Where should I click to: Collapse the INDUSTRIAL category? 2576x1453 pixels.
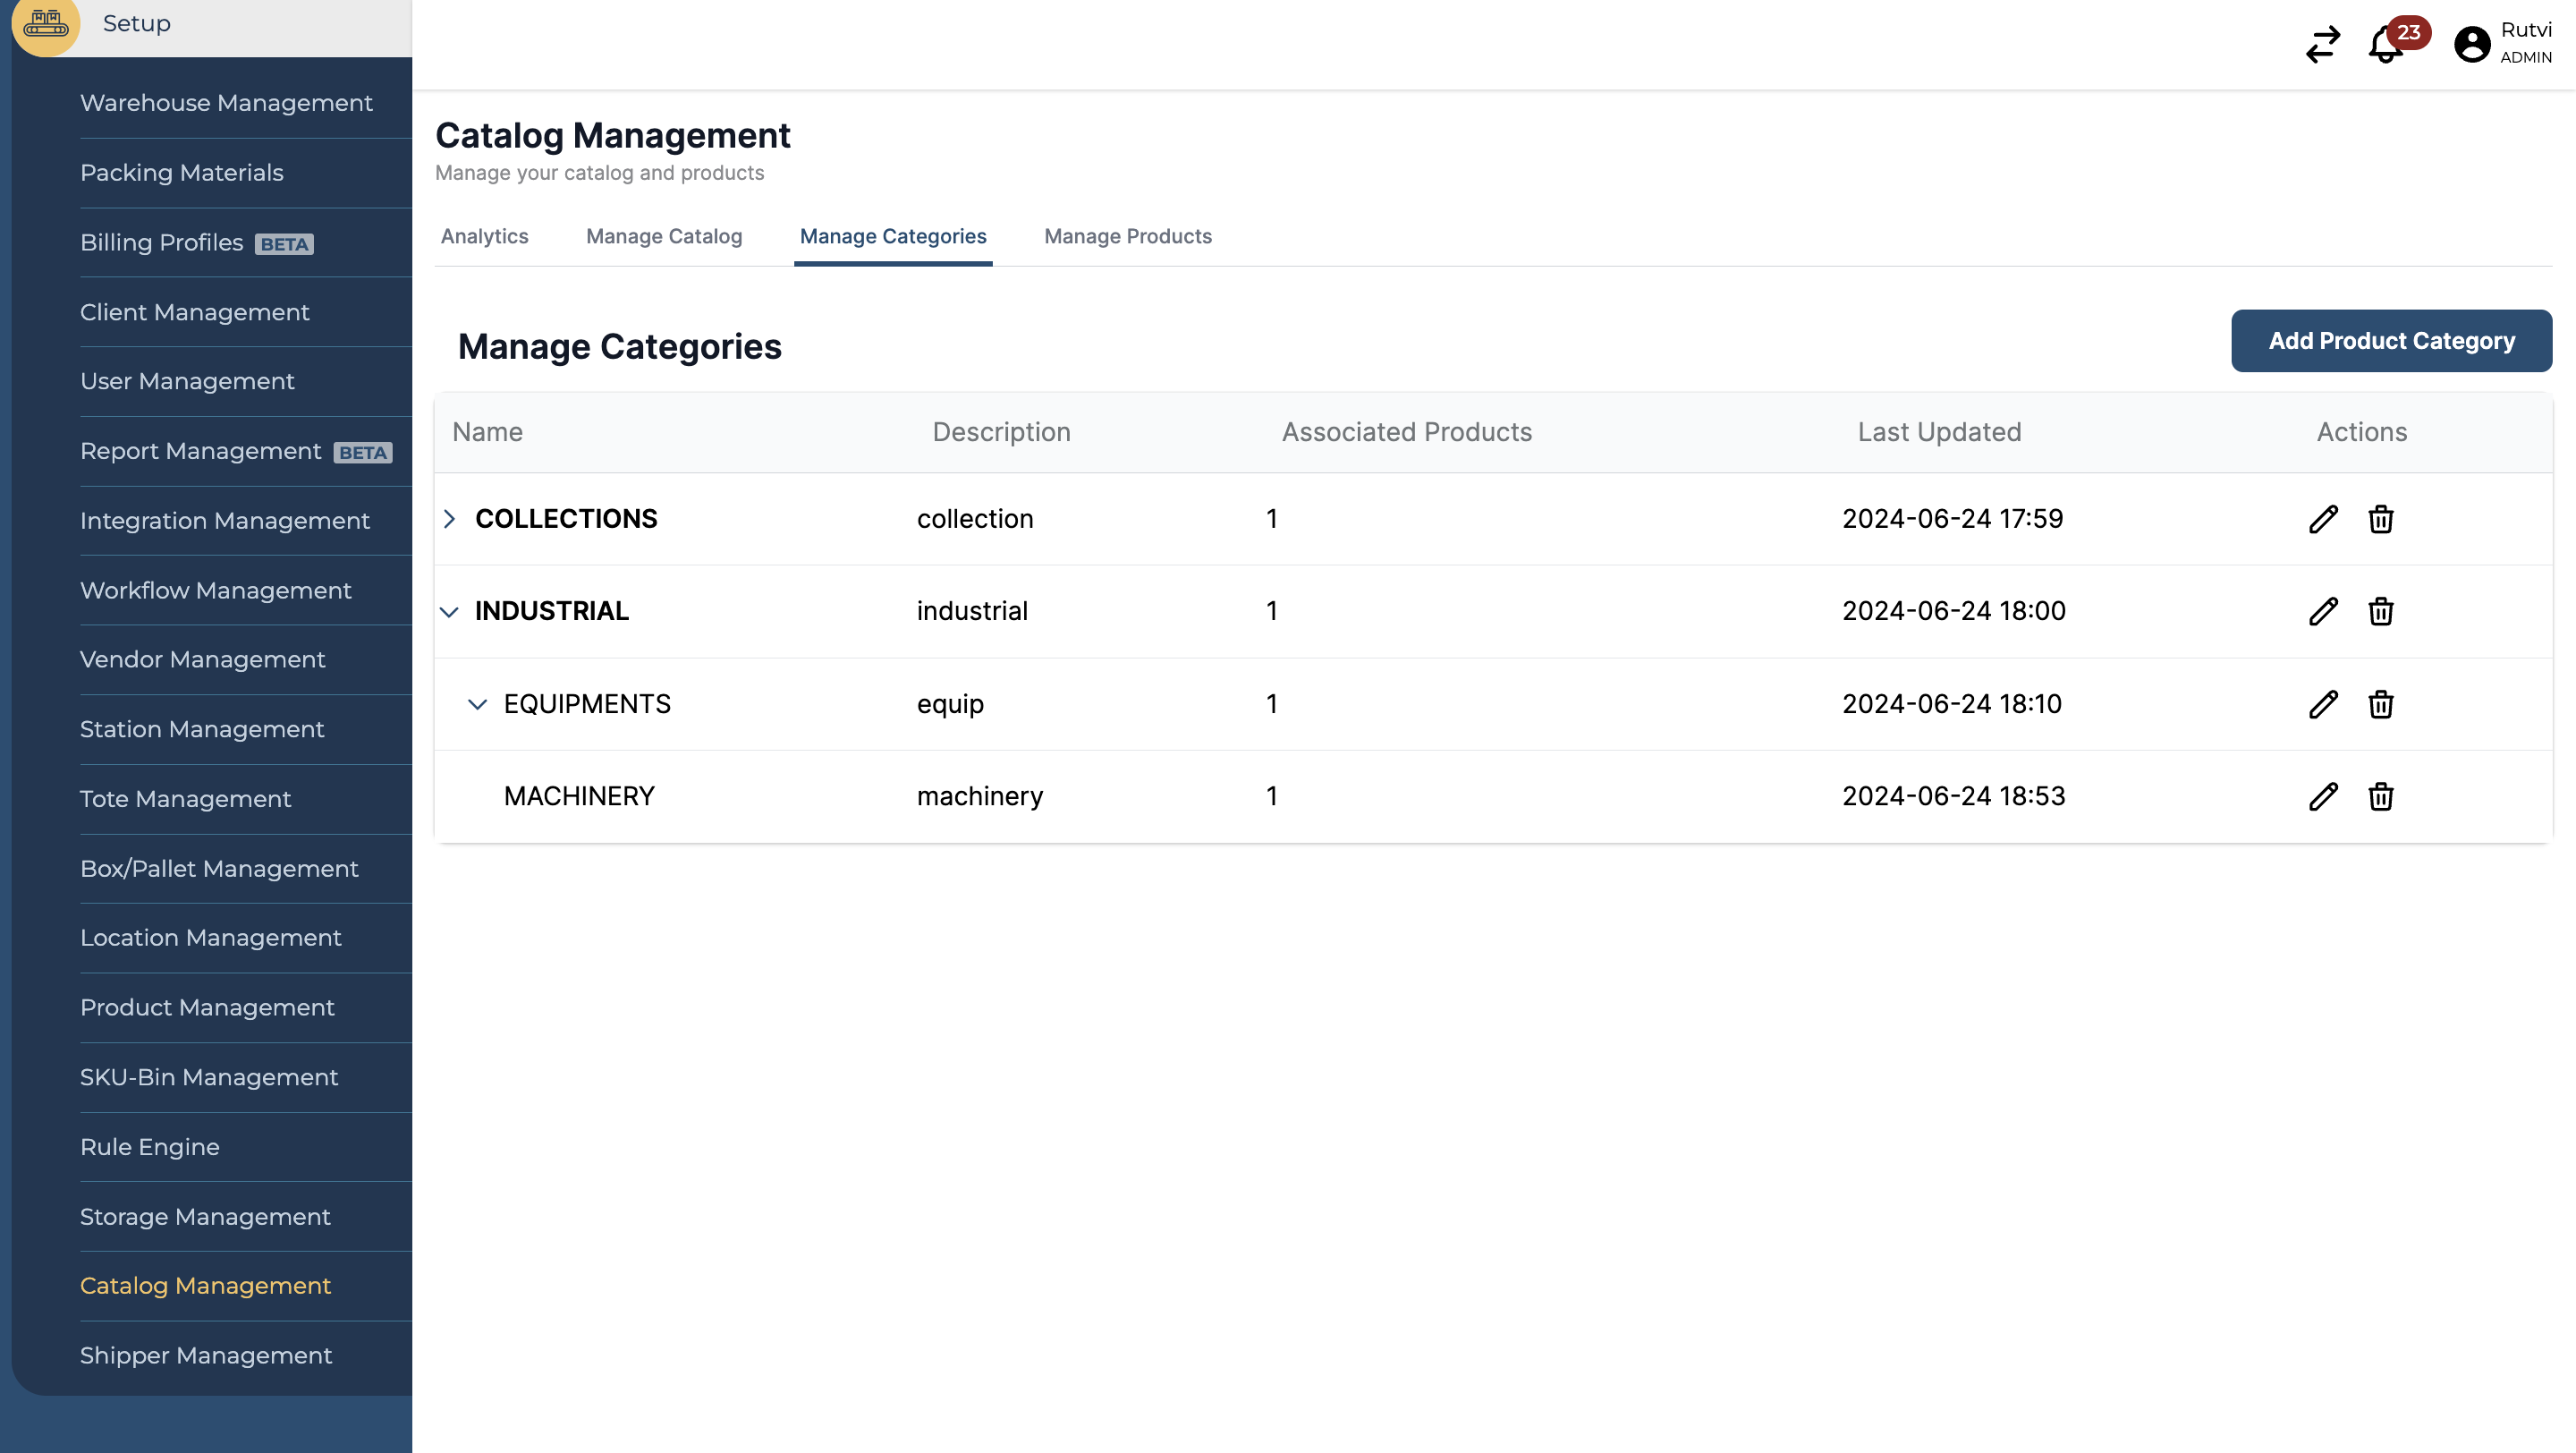449,611
